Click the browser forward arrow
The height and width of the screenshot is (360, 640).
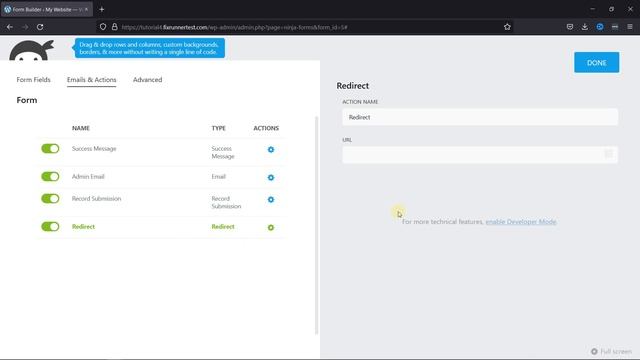click(25, 27)
